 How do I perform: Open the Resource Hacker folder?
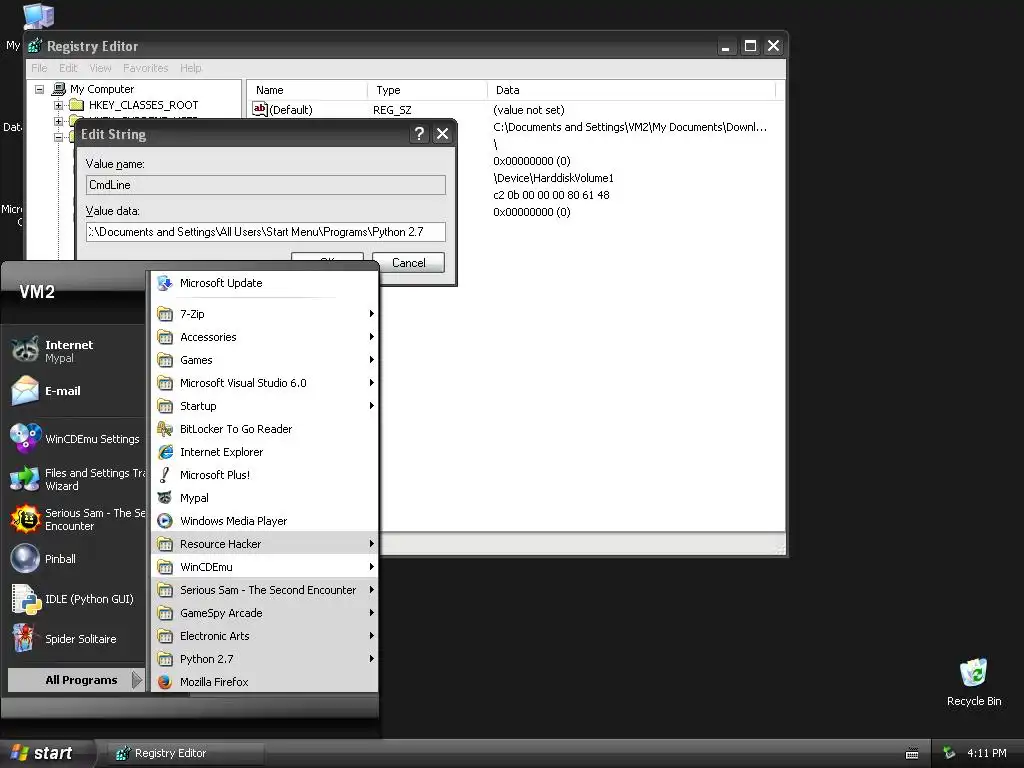click(x=264, y=544)
